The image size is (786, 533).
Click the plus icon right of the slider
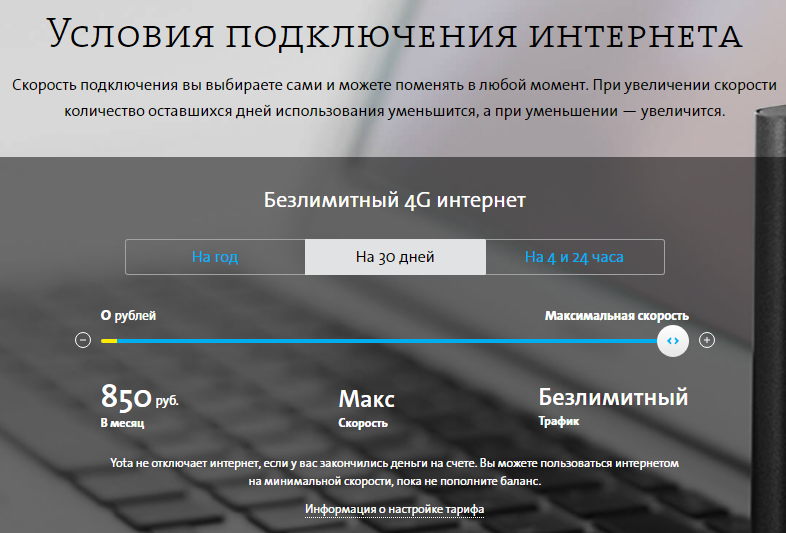pyautogui.click(x=707, y=340)
